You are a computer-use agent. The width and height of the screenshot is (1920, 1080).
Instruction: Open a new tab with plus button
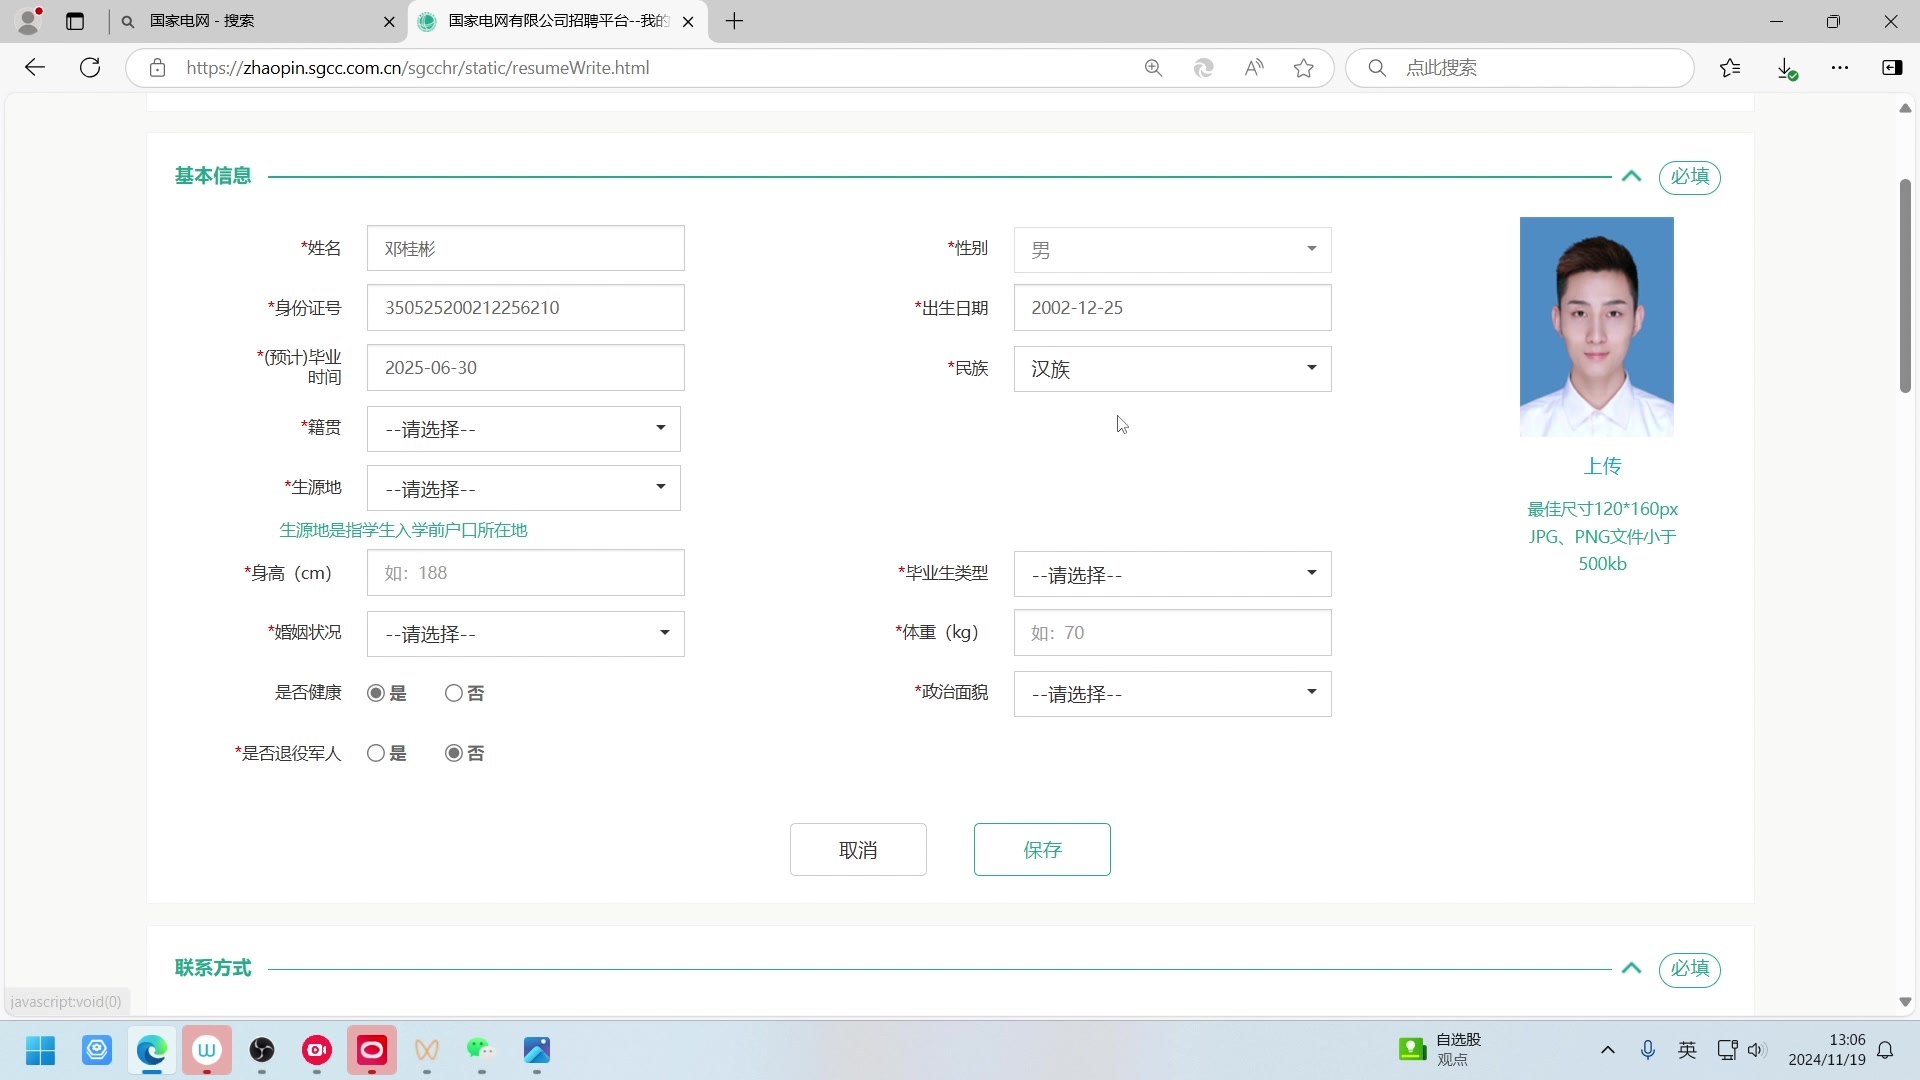(735, 21)
